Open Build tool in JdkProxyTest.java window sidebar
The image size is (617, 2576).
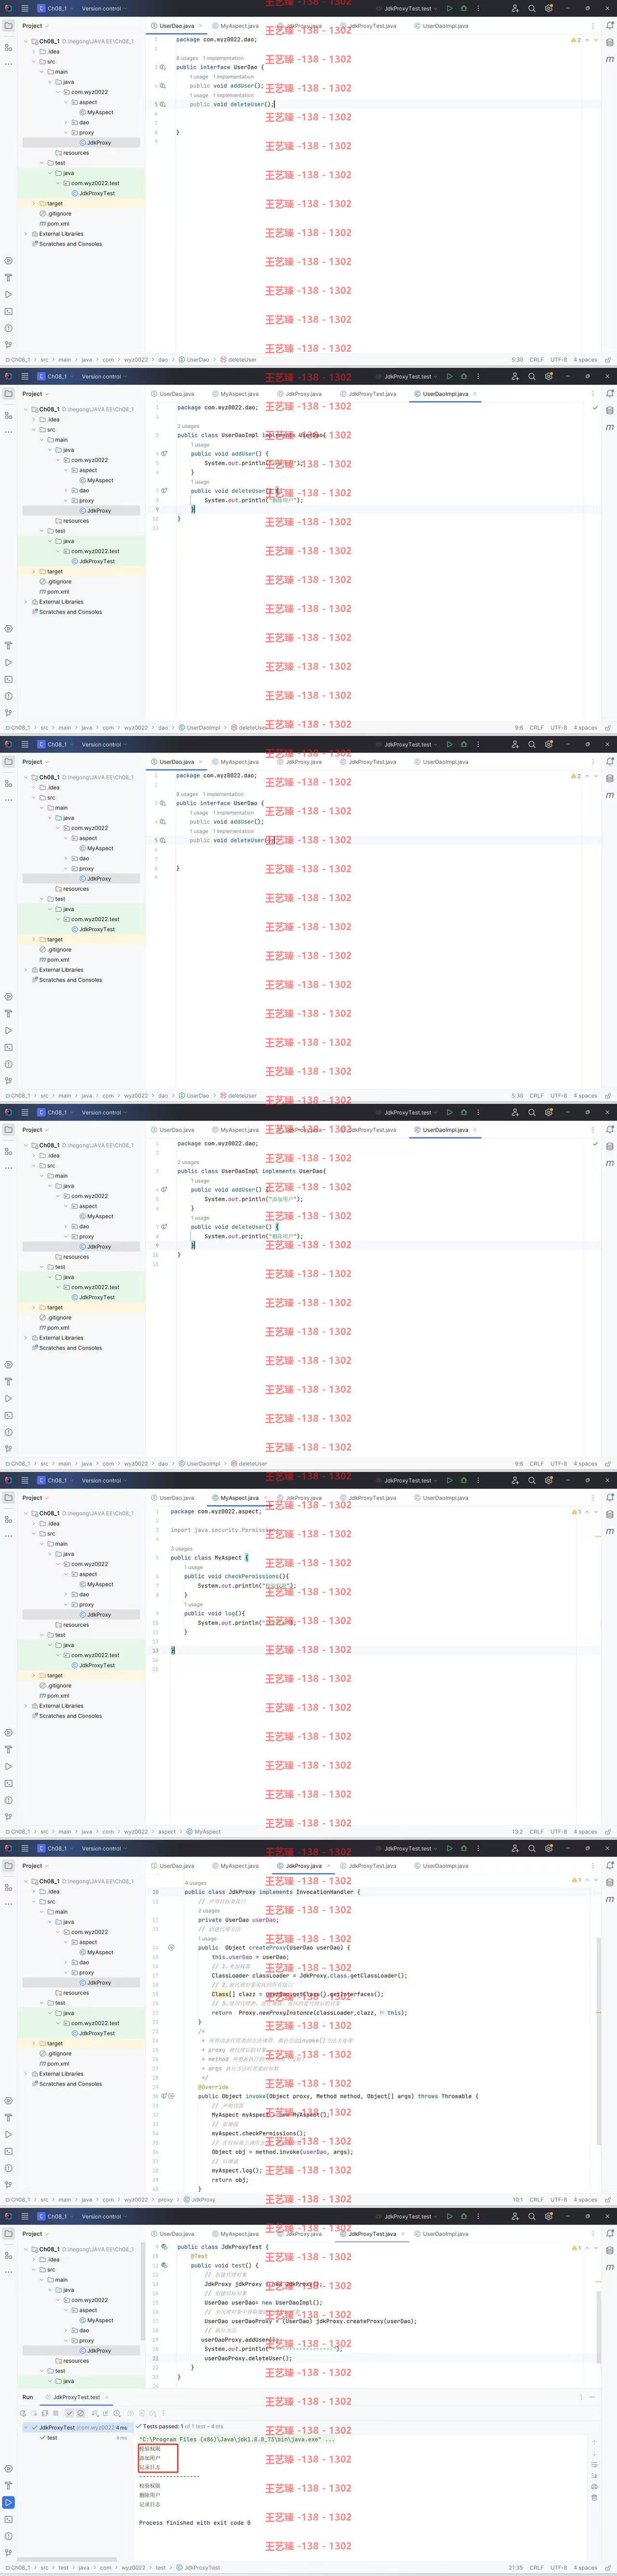8,2485
